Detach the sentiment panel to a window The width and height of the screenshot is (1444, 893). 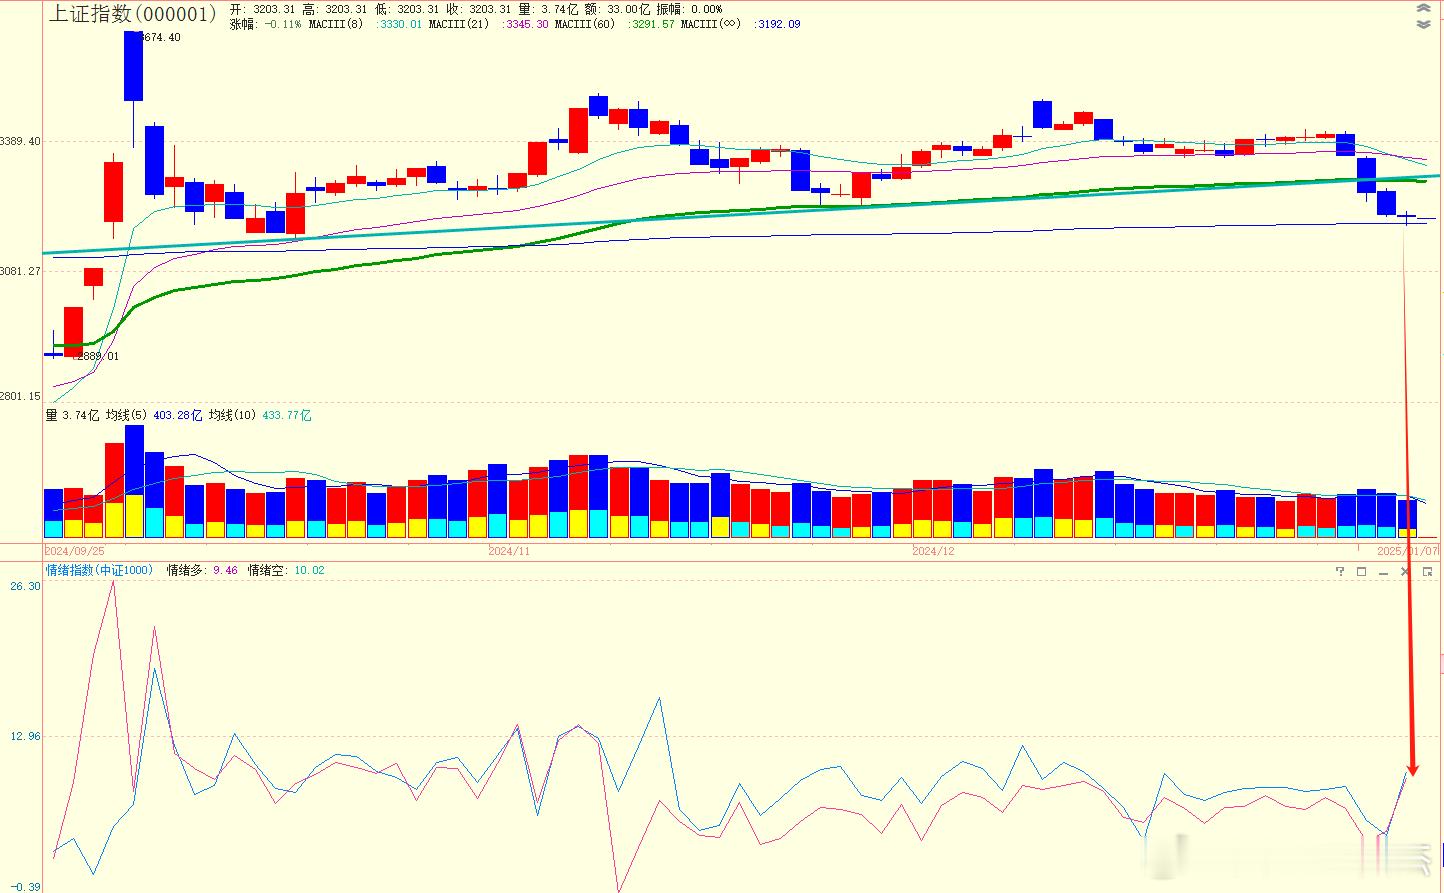(x=1427, y=571)
